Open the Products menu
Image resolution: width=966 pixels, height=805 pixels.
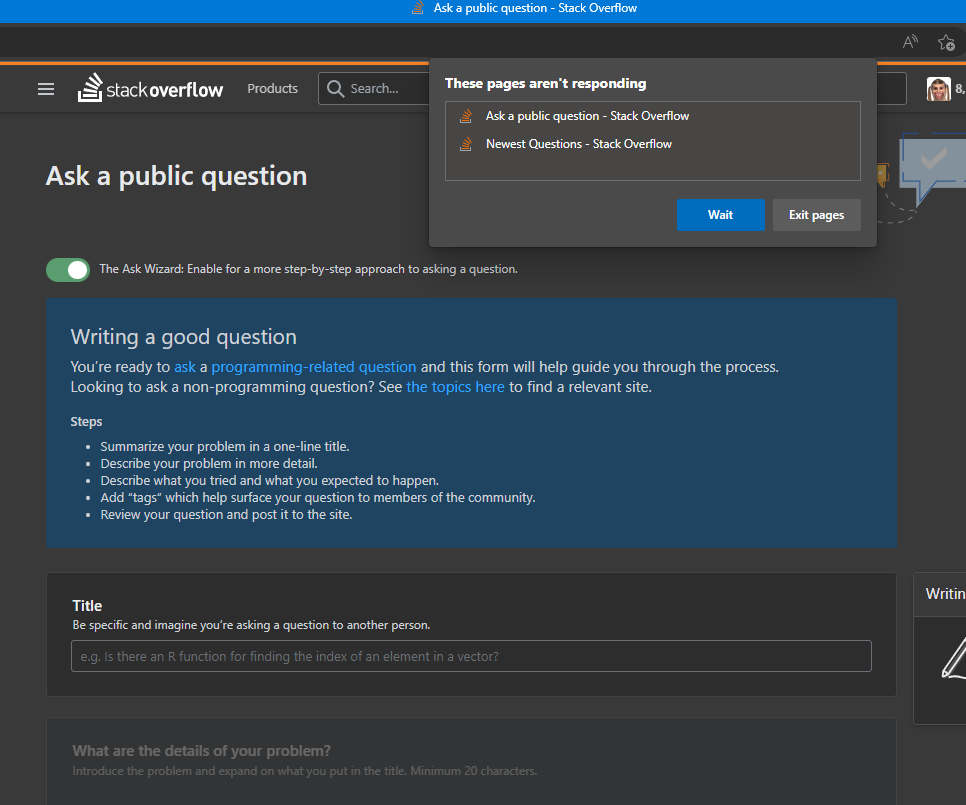pyautogui.click(x=272, y=89)
